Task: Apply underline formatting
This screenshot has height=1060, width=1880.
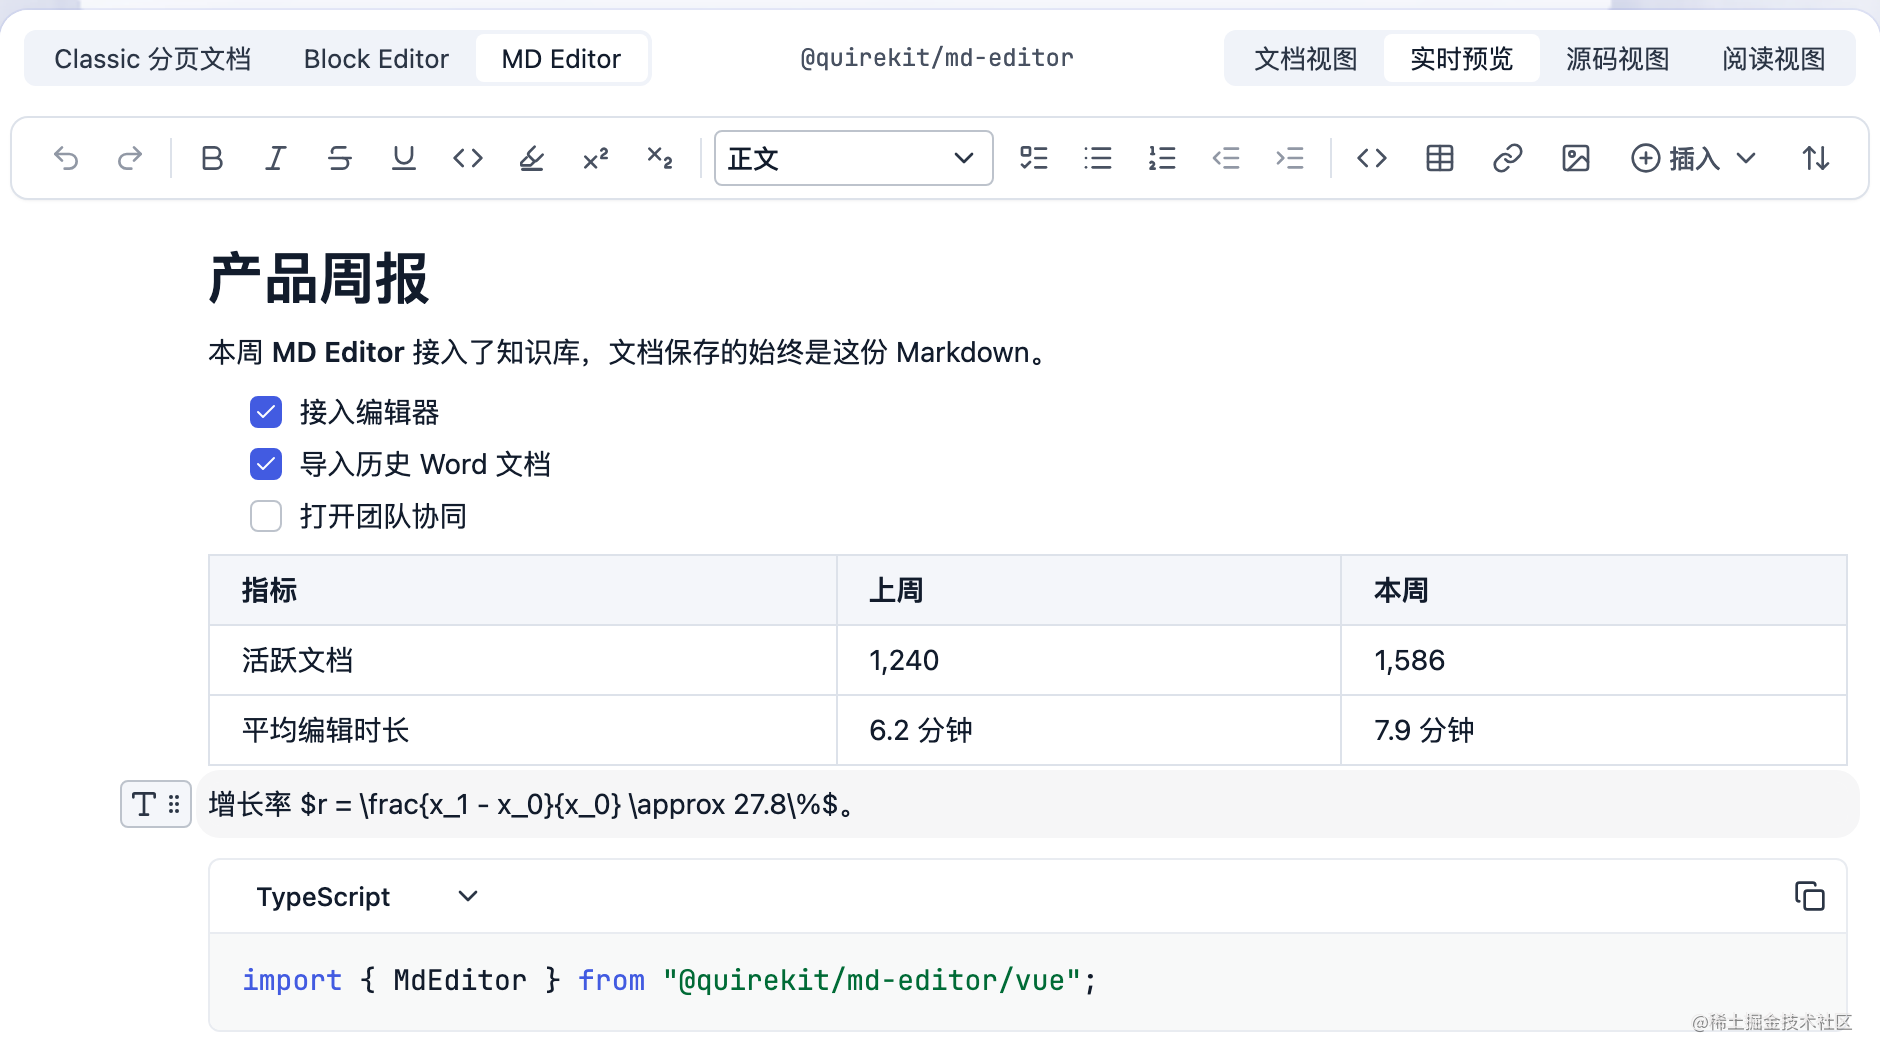Action: pyautogui.click(x=404, y=158)
